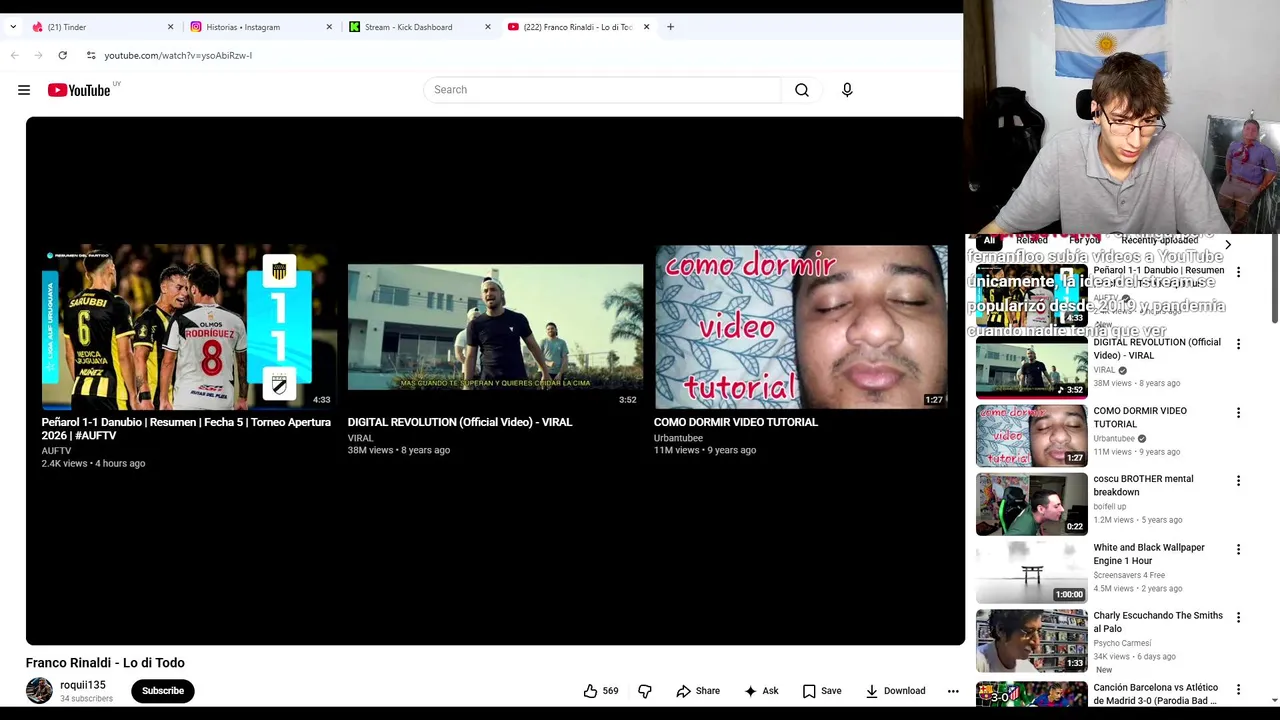Open COMO DORMIR VIDEO TUTORIAL endscreen title
This screenshot has height=720, width=1280.
pos(736,422)
